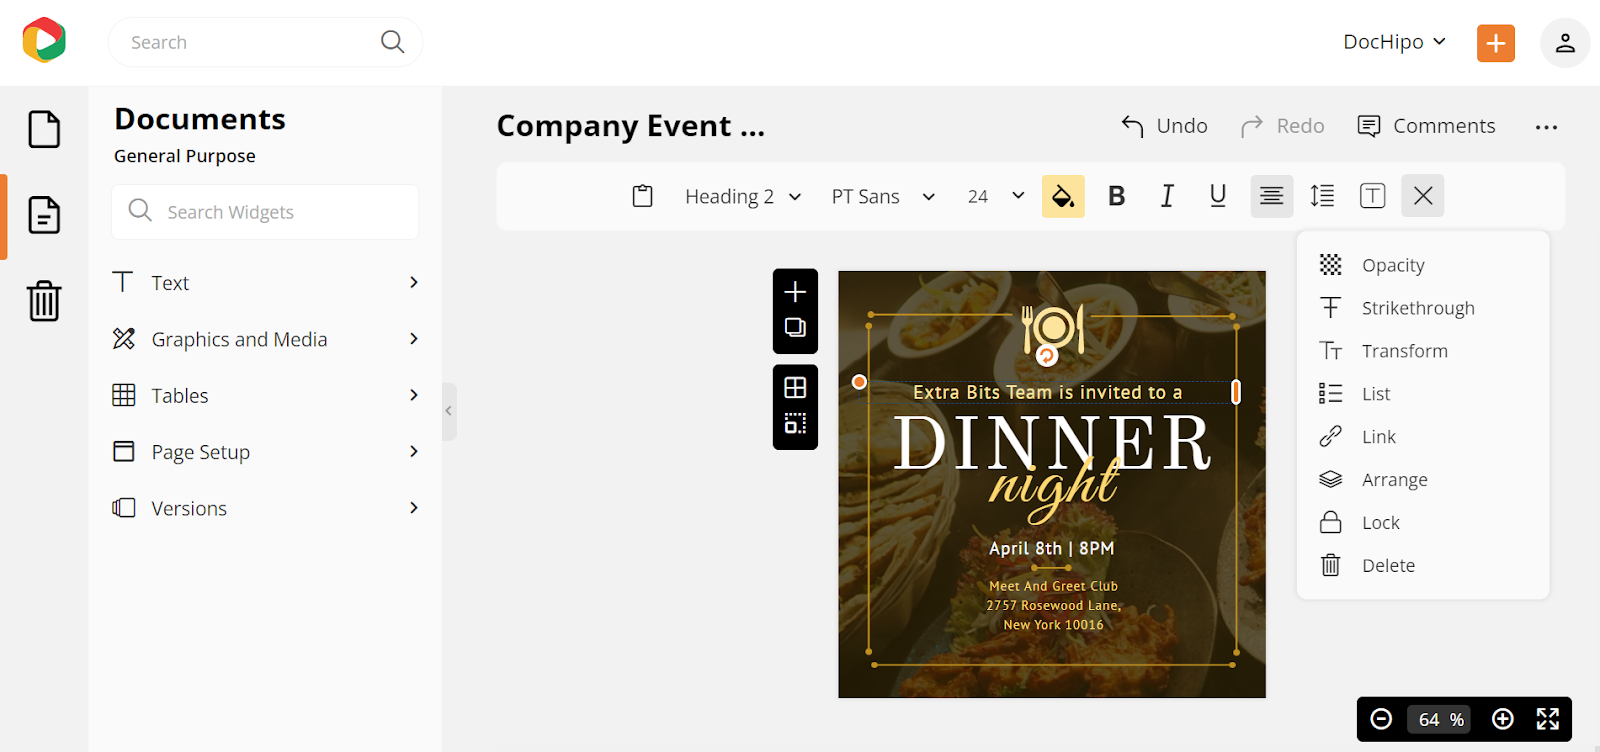Screen dimensions: 1600x752
Task: Click the add page plus icon
Action: [795, 292]
